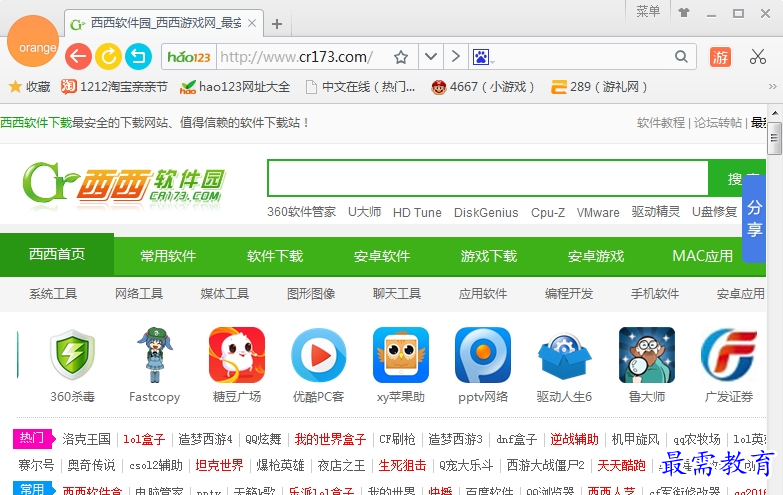Open 安卓游戏 navigation tab

pyautogui.click(x=596, y=256)
